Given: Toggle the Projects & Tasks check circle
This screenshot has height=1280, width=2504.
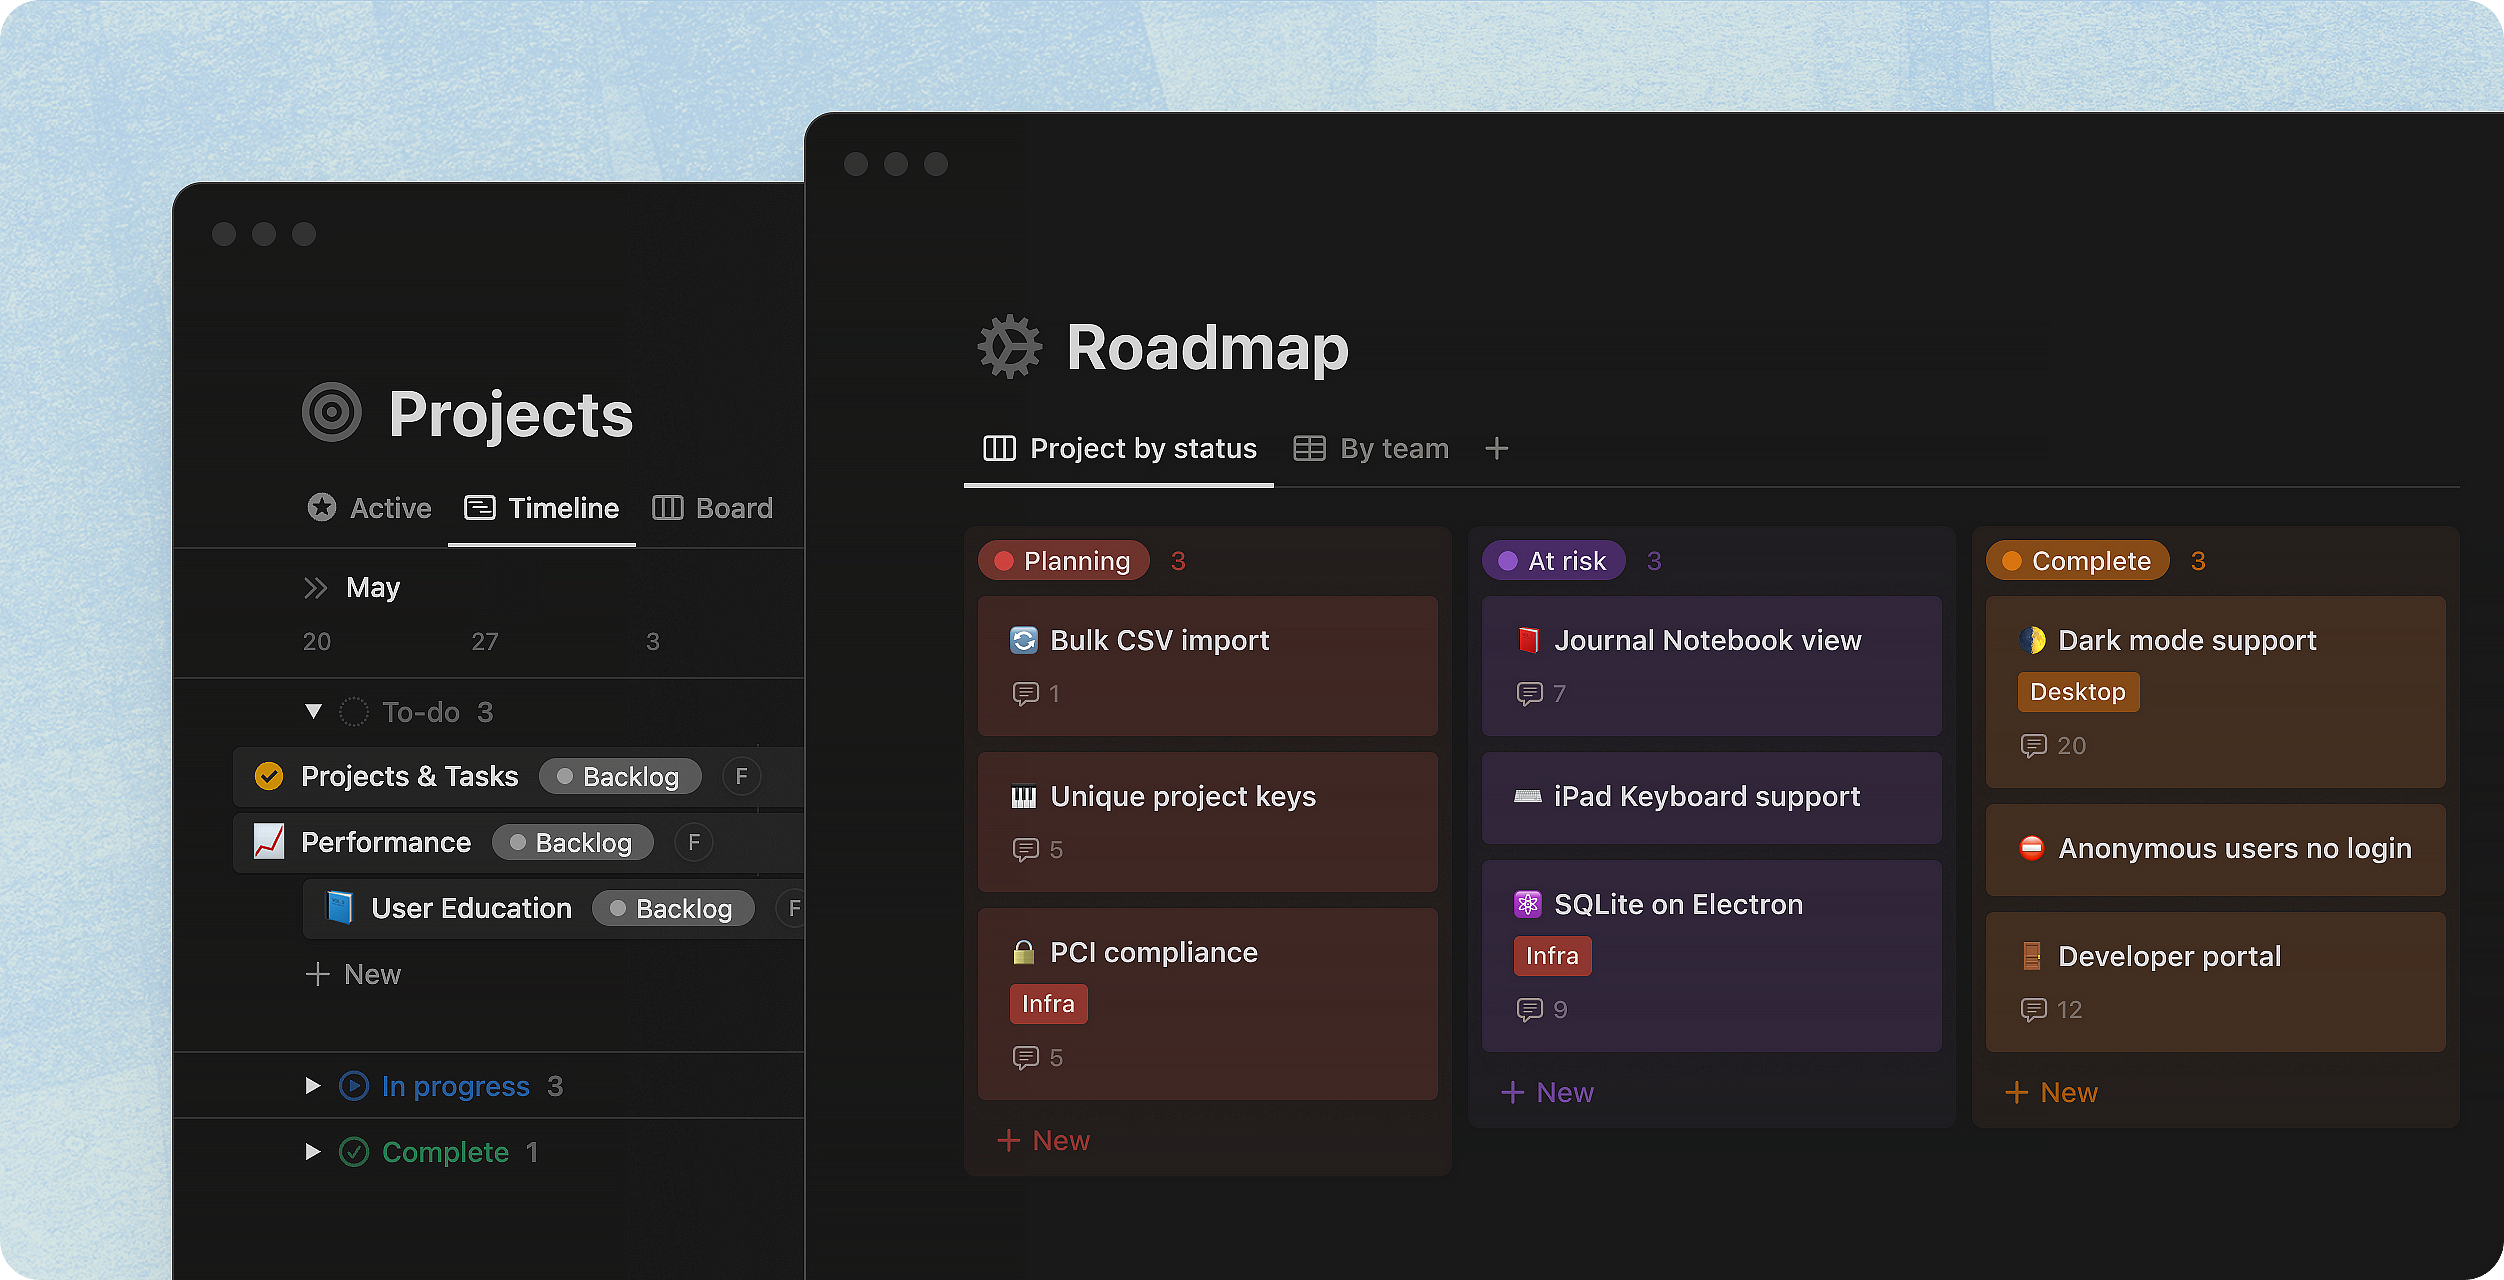Looking at the screenshot, I should pyautogui.click(x=269, y=776).
